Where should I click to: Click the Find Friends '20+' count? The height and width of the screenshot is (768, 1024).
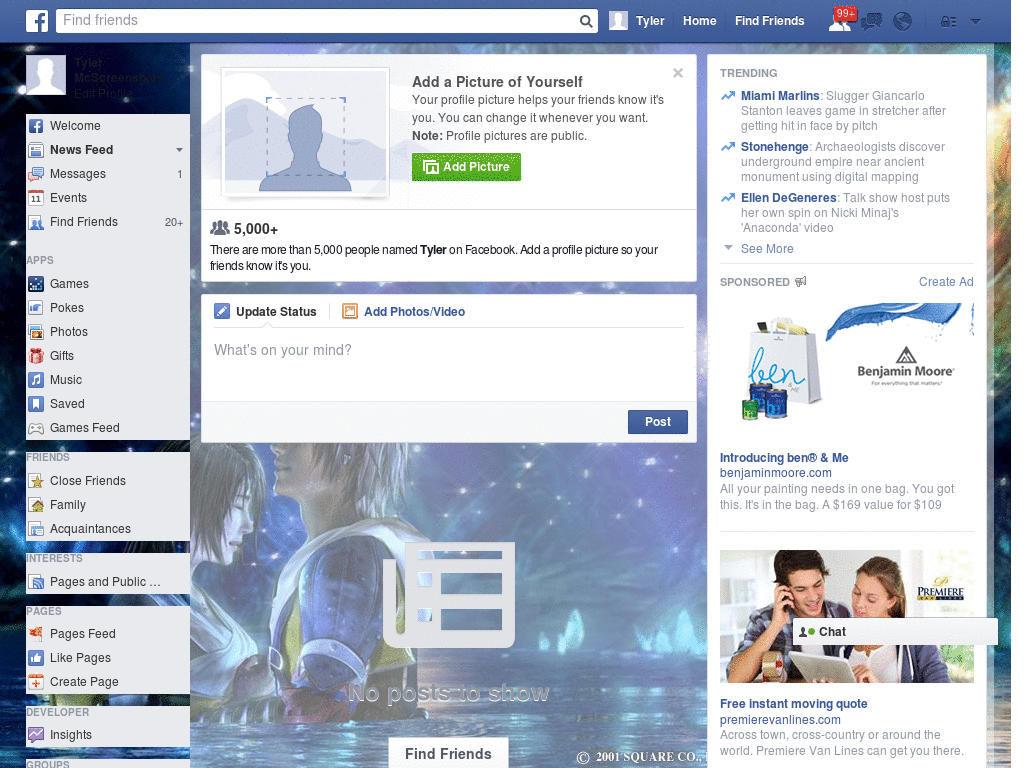[174, 223]
